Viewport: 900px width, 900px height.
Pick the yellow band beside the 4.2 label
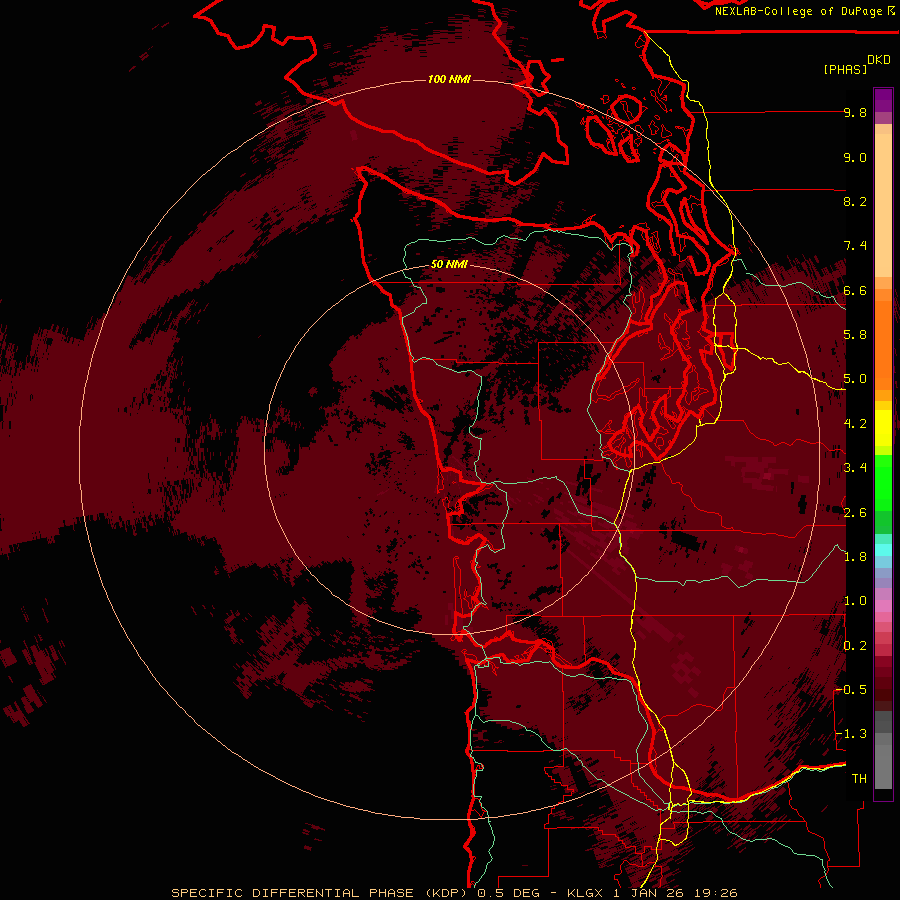point(883,428)
